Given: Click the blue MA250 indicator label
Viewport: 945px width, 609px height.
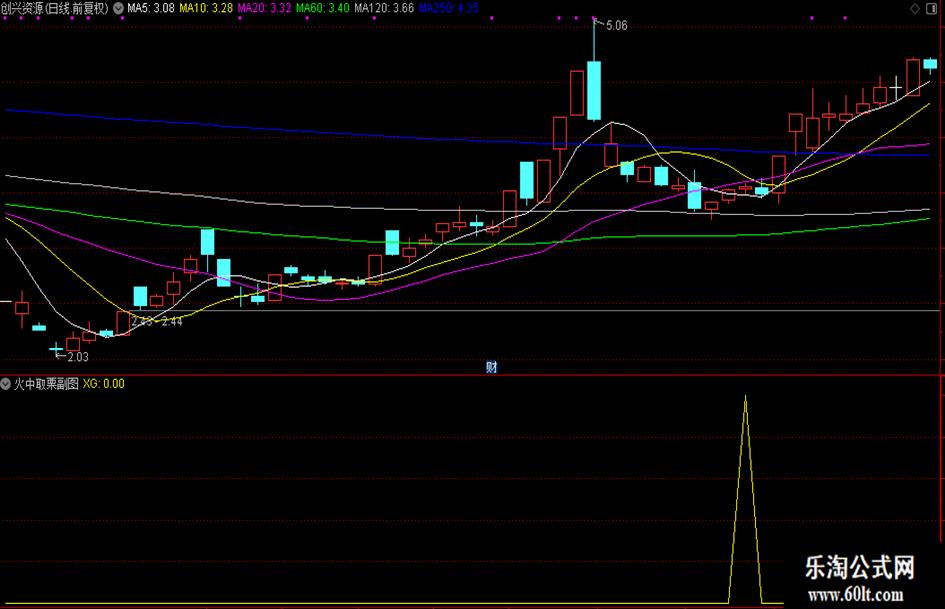Looking at the screenshot, I should point(449,8).
